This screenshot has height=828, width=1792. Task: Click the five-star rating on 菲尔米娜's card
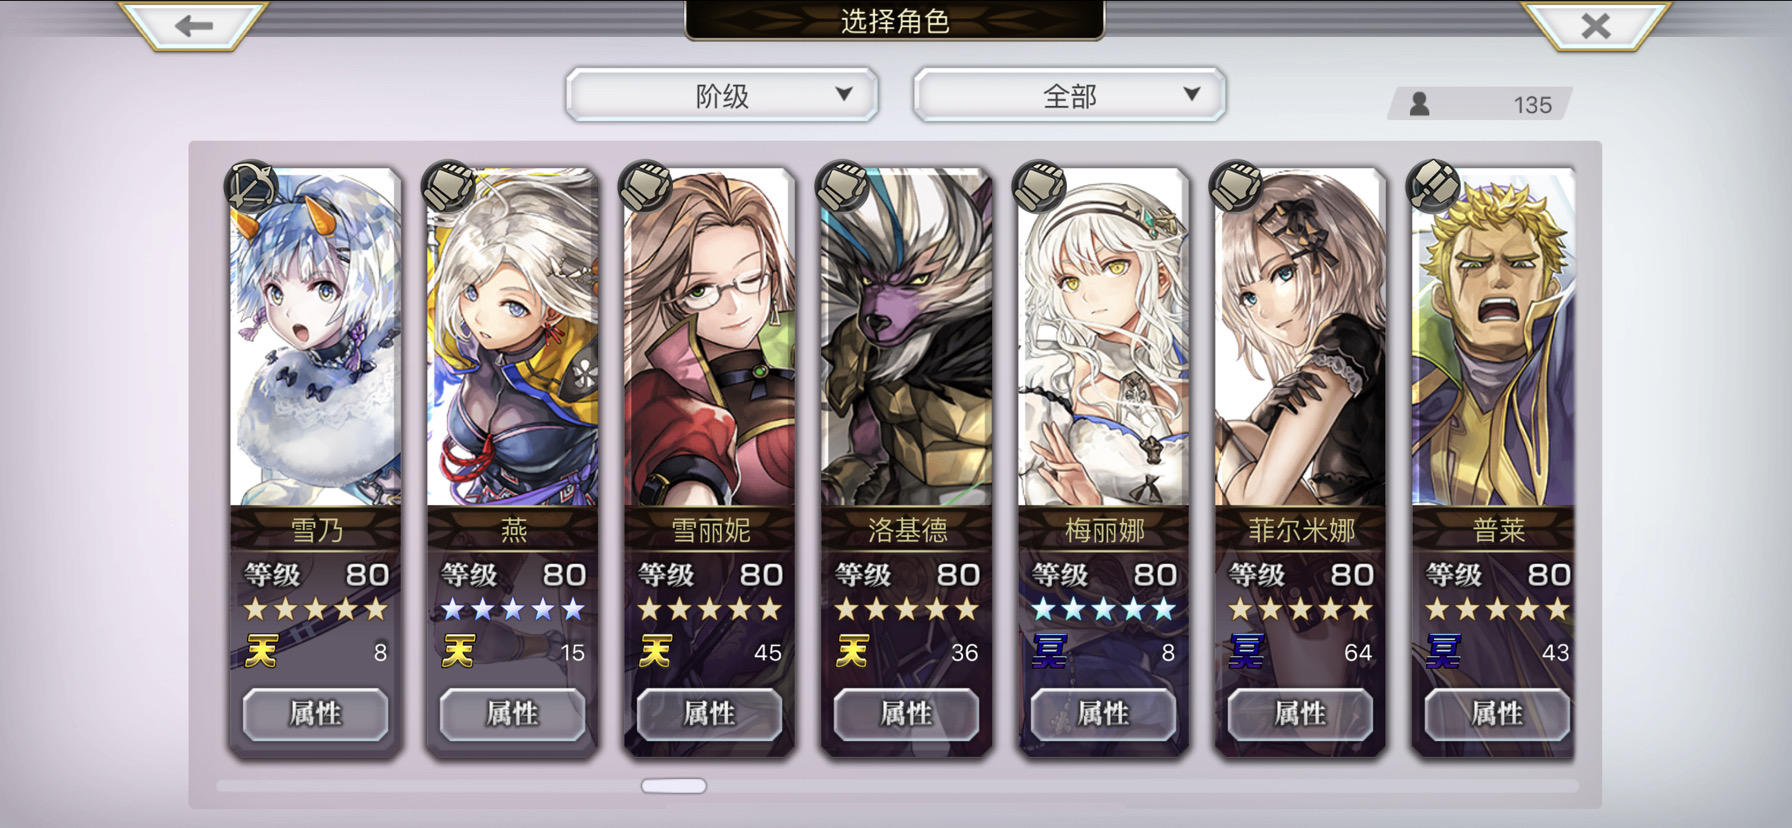(x=1300, y=608)
